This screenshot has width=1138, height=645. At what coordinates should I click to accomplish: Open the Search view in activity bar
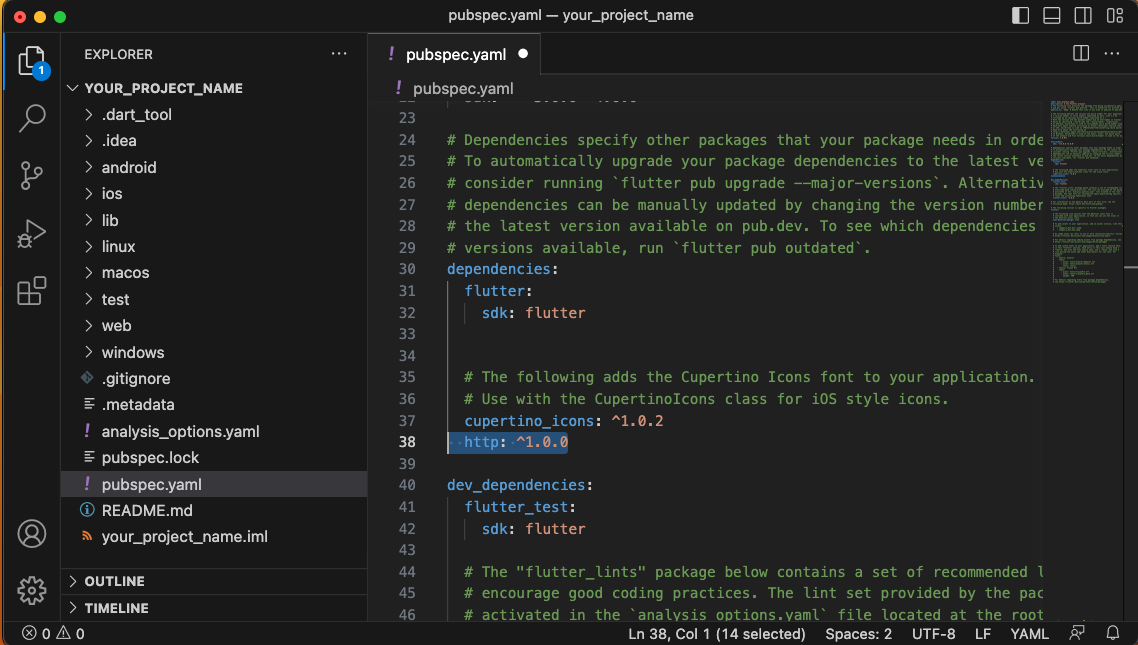click(32, 118)
